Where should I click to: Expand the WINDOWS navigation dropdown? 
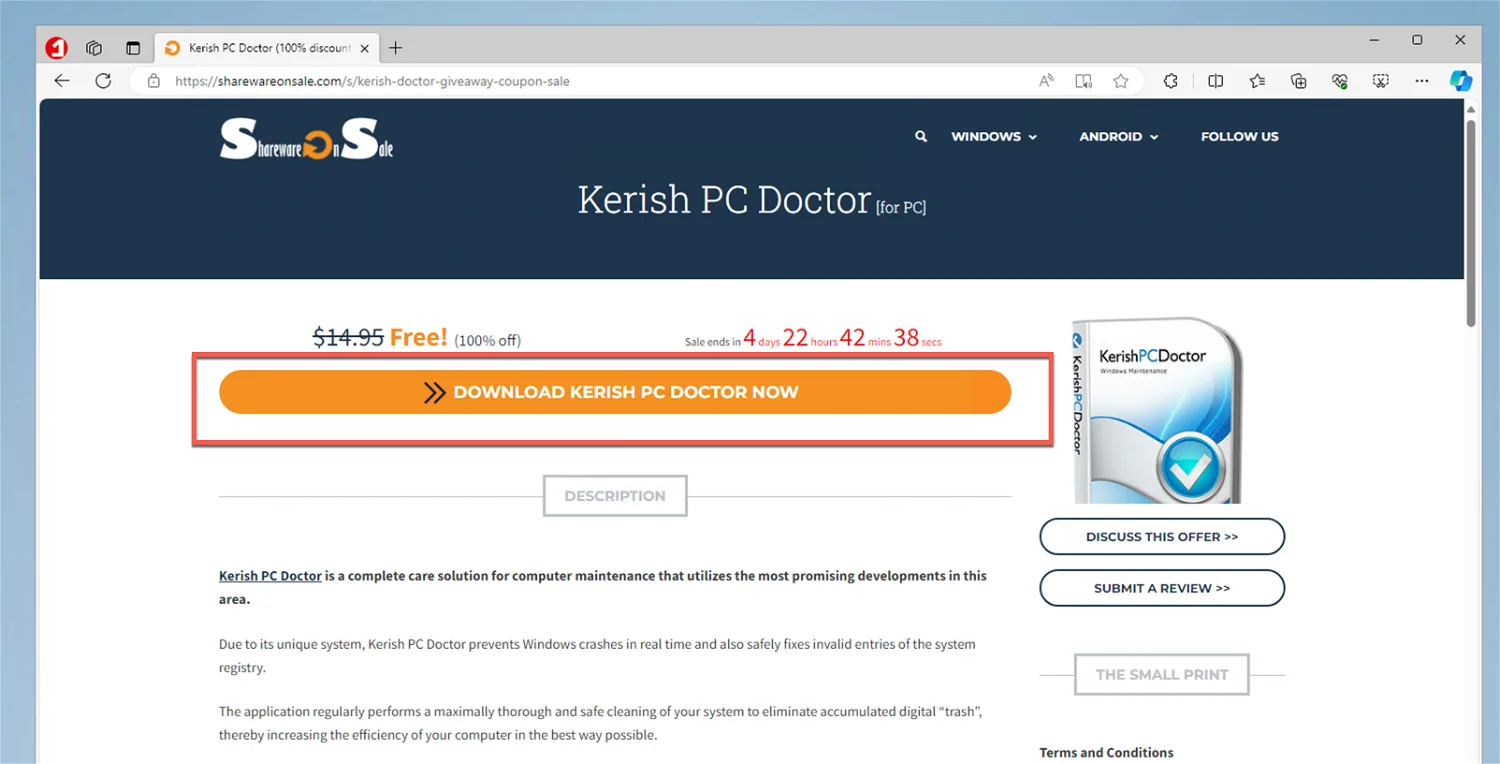994,137
